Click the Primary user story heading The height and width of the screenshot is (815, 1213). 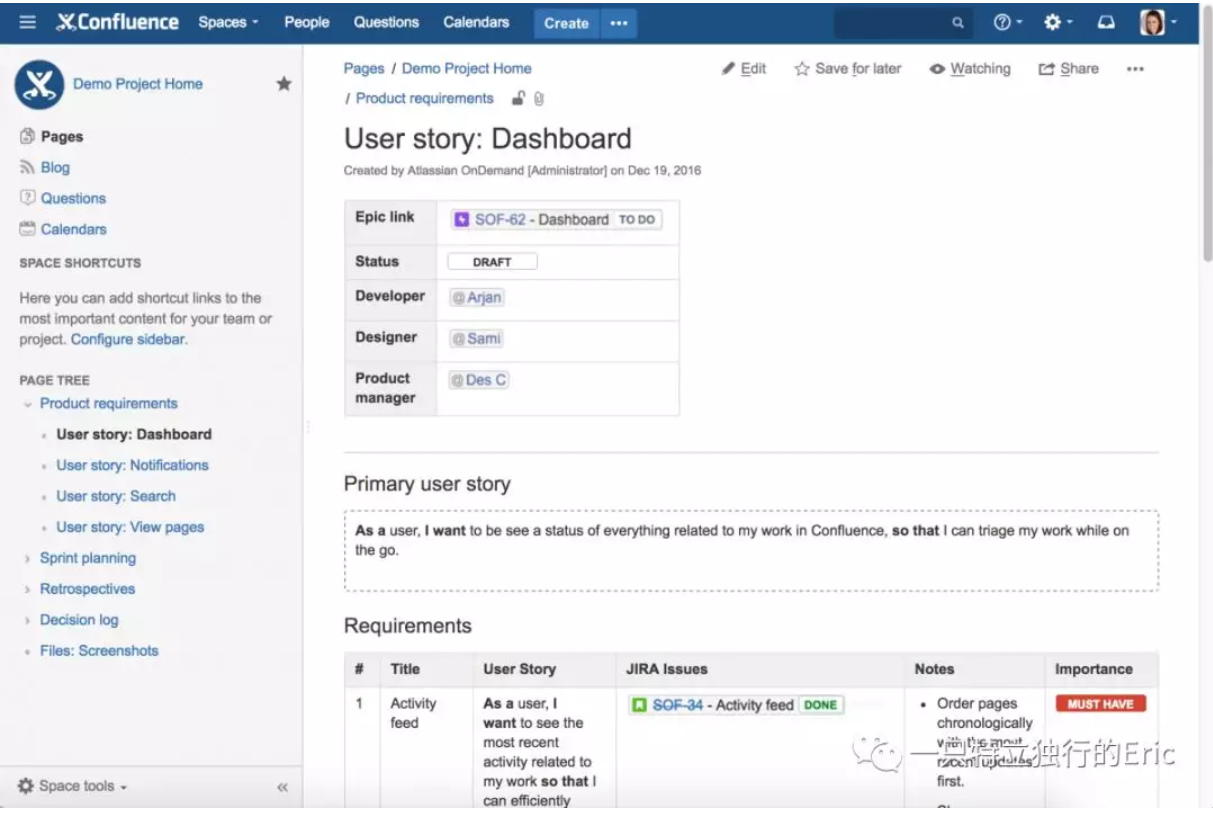[427, 484]
